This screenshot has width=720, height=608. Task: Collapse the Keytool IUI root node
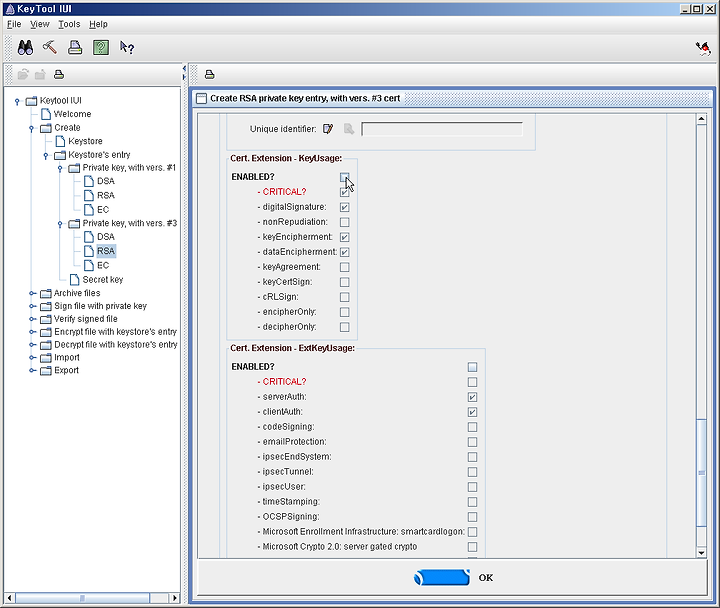17,101
